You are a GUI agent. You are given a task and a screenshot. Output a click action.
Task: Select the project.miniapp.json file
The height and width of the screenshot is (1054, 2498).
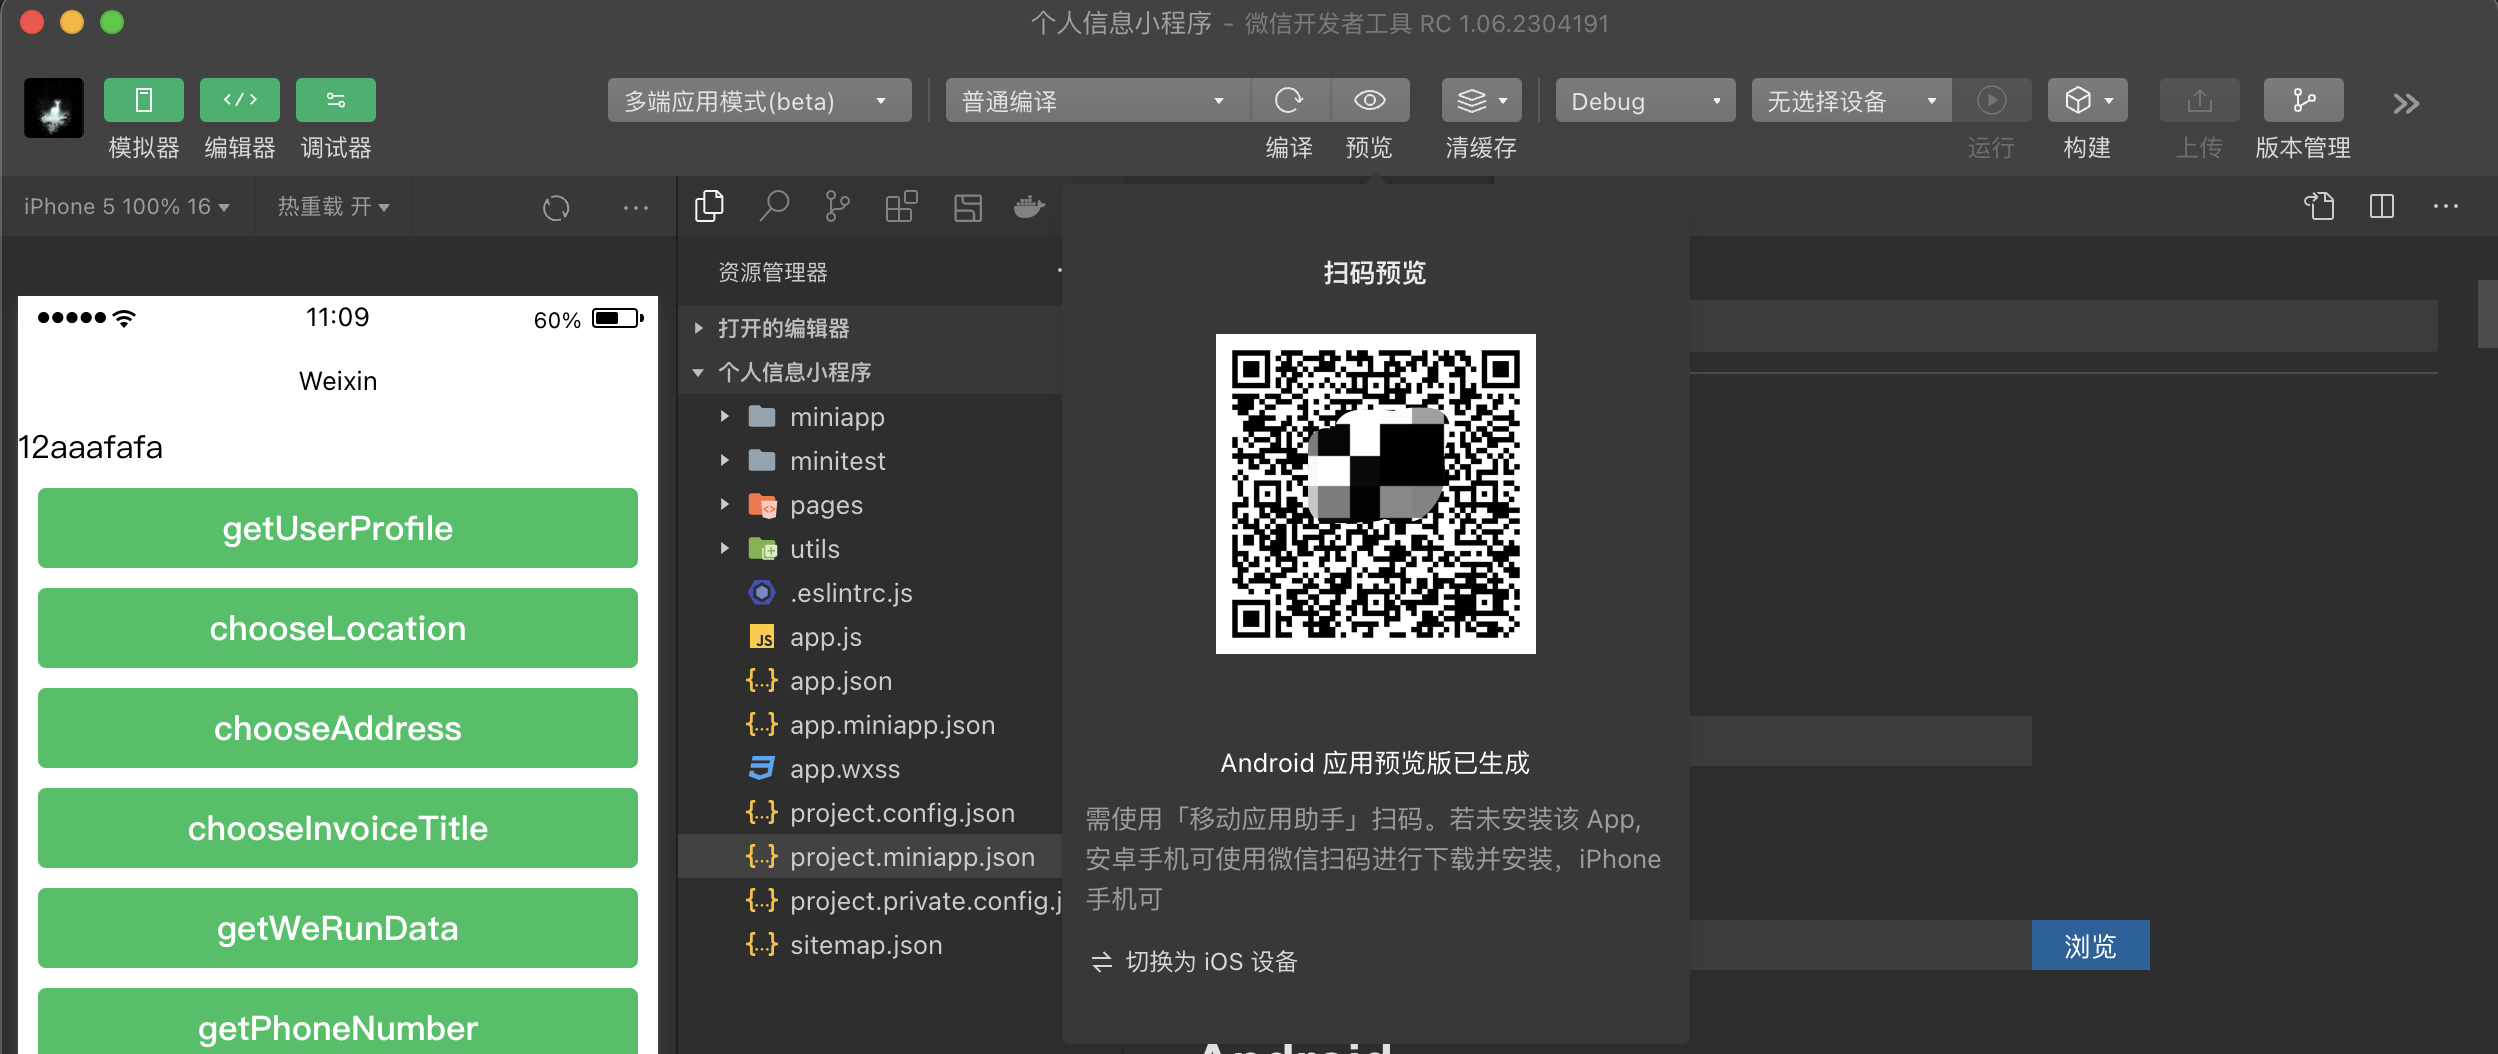pos(870,856)
